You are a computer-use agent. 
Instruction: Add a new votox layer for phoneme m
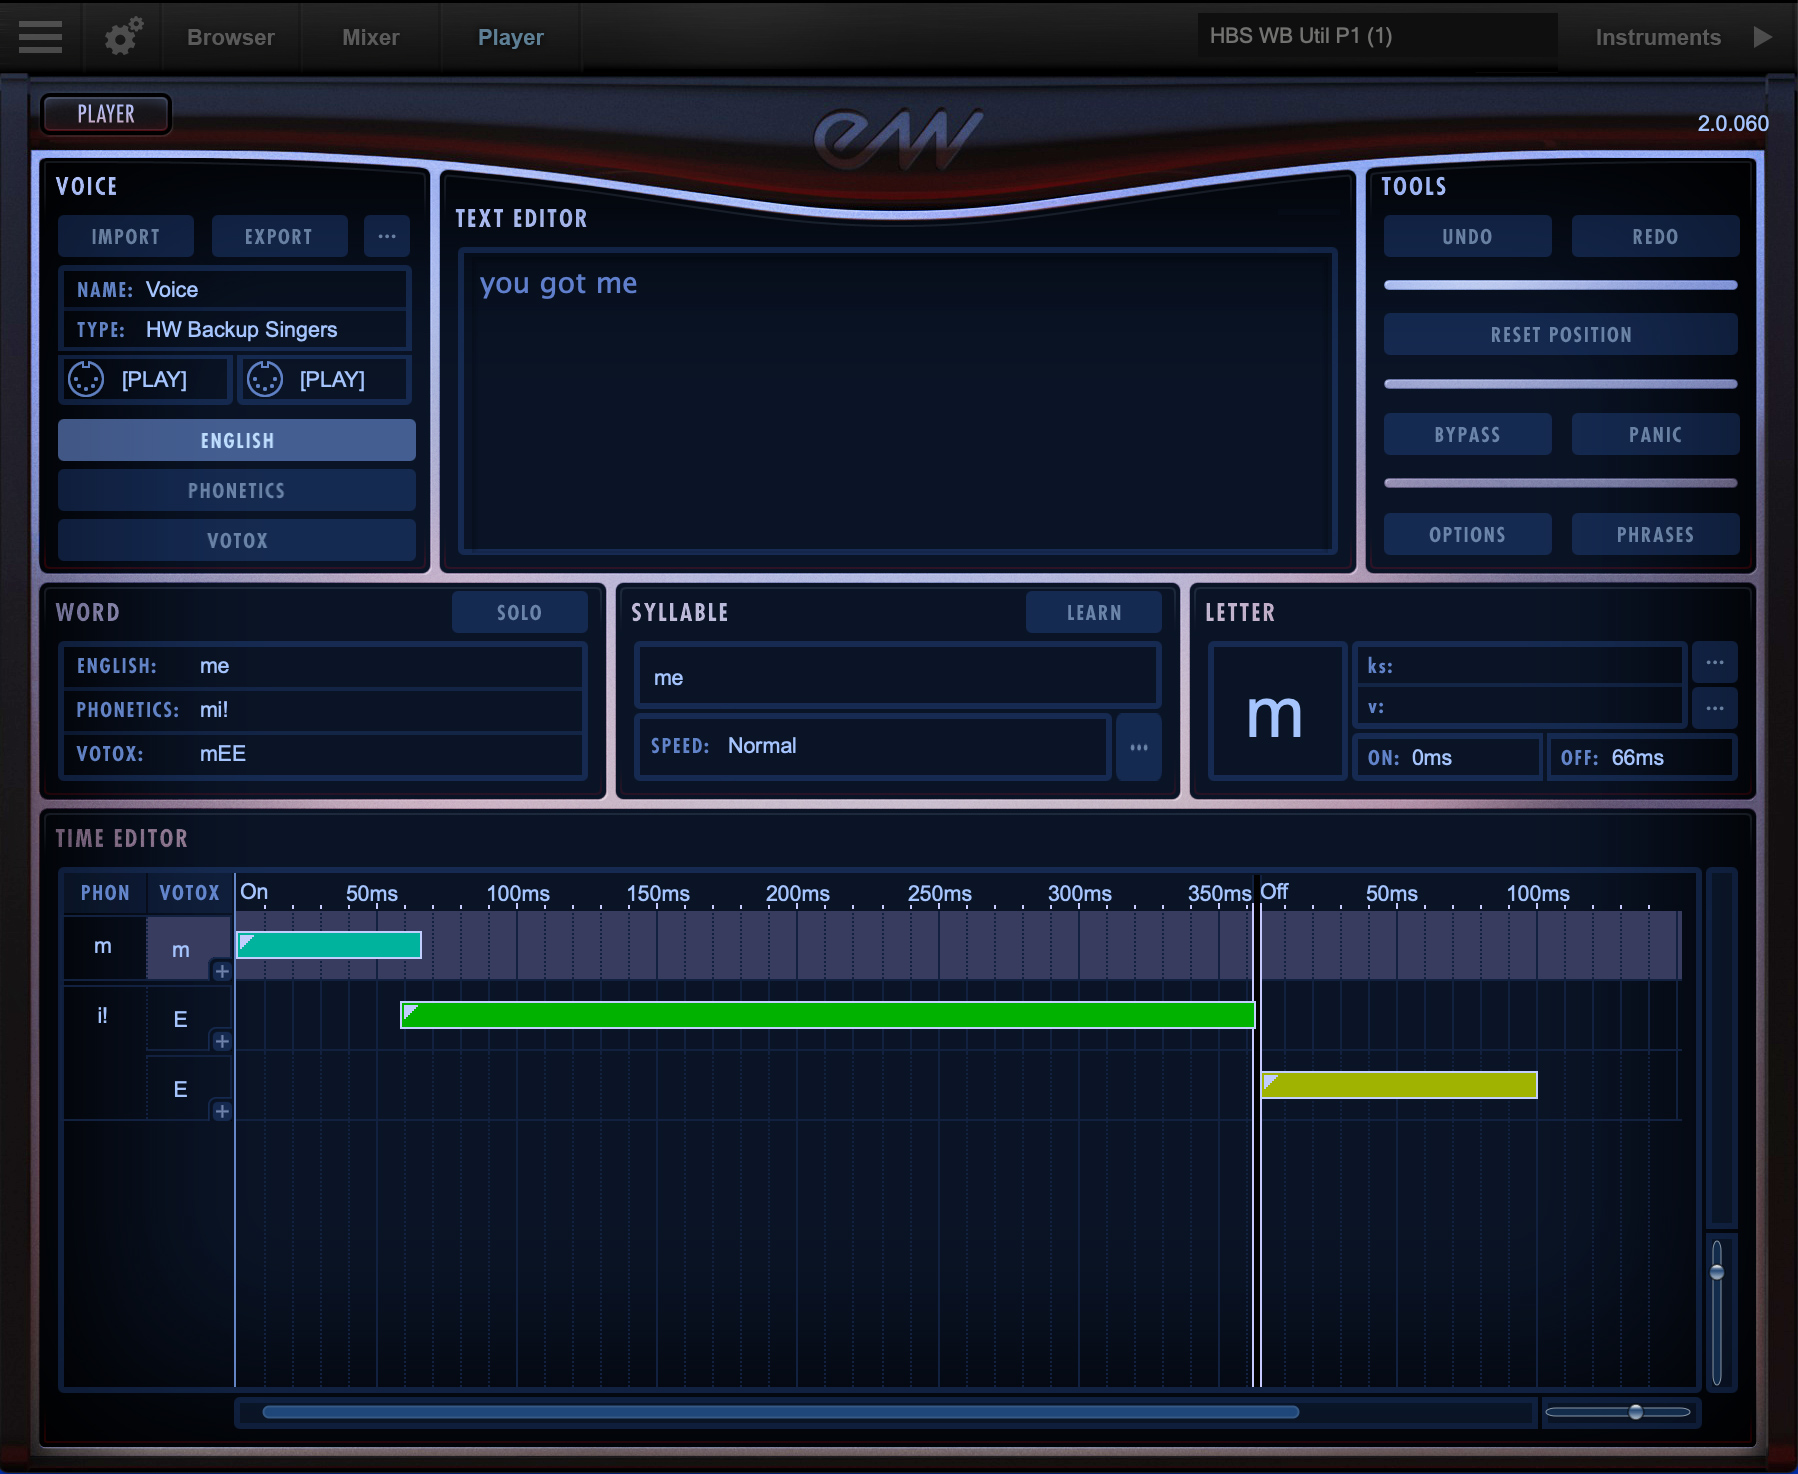222,971
